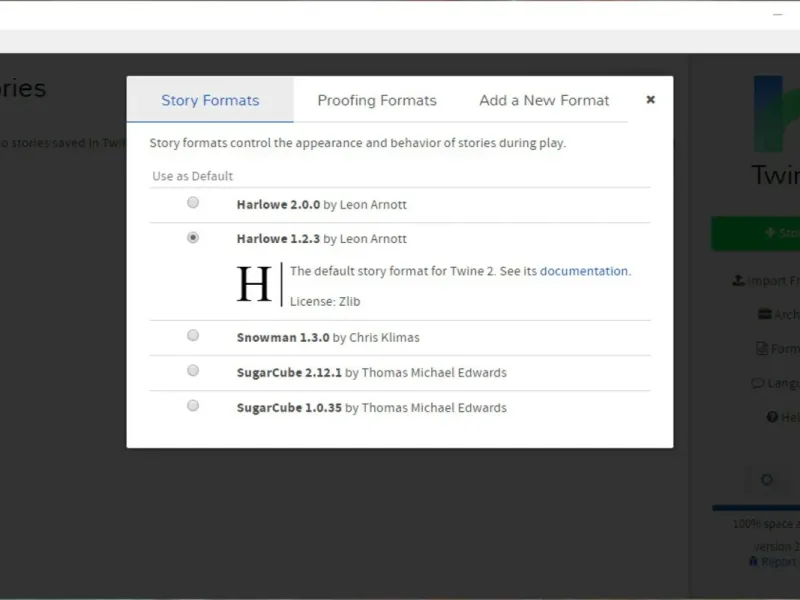Click the Harlowe H logo icon
Image resolution: width=800 pixels, height=600 pixels.
click(x=254, y=284)
